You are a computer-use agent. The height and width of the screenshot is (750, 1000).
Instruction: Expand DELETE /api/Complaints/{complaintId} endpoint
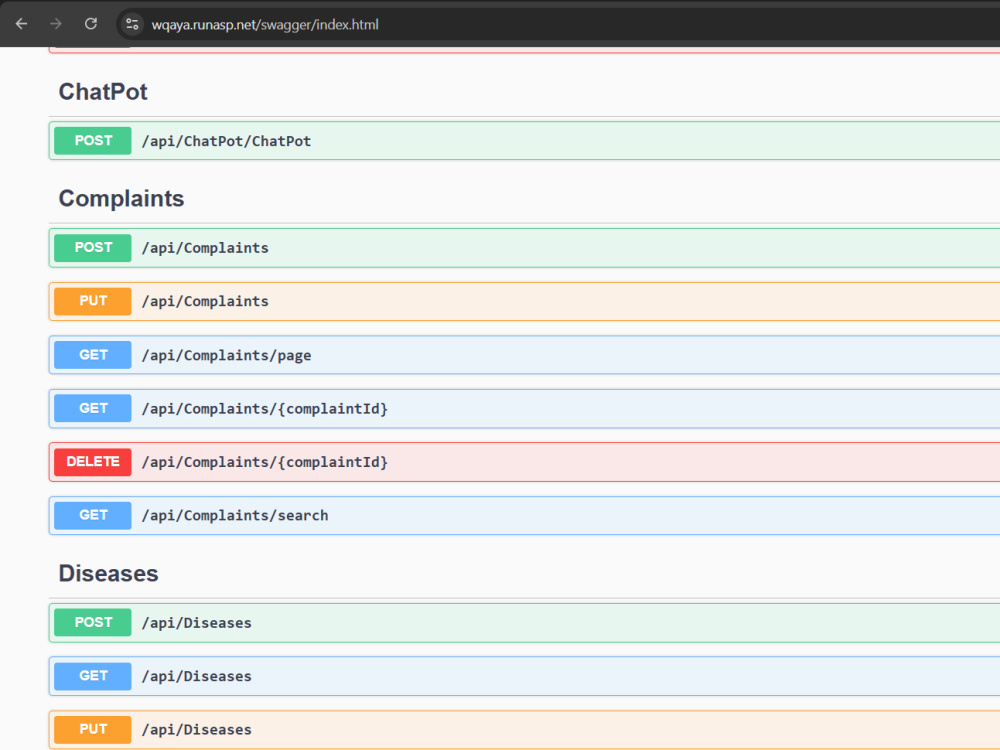524,462
